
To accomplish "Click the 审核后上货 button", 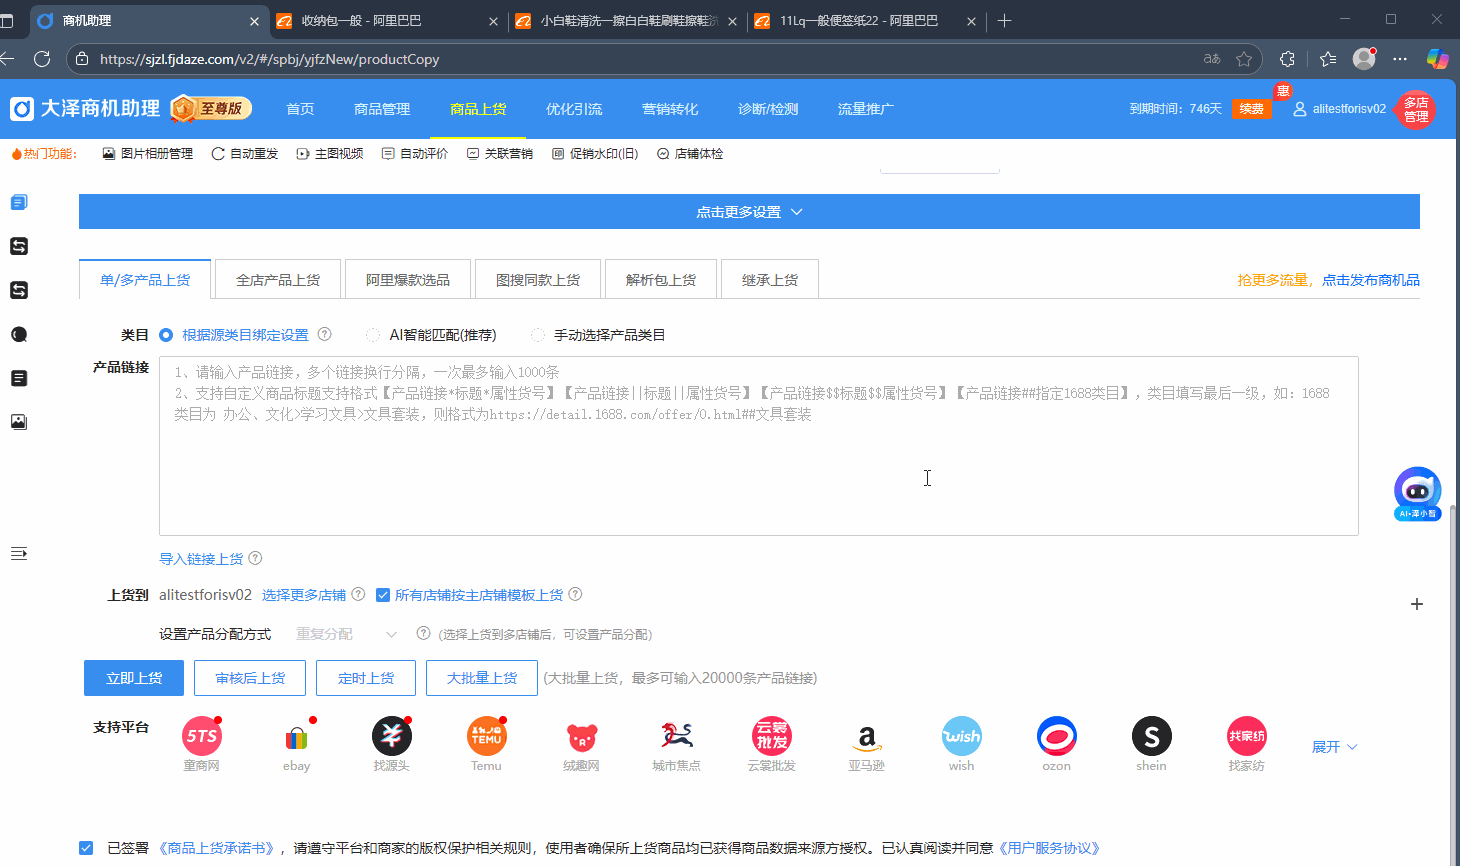I will (x=250, y=678).
